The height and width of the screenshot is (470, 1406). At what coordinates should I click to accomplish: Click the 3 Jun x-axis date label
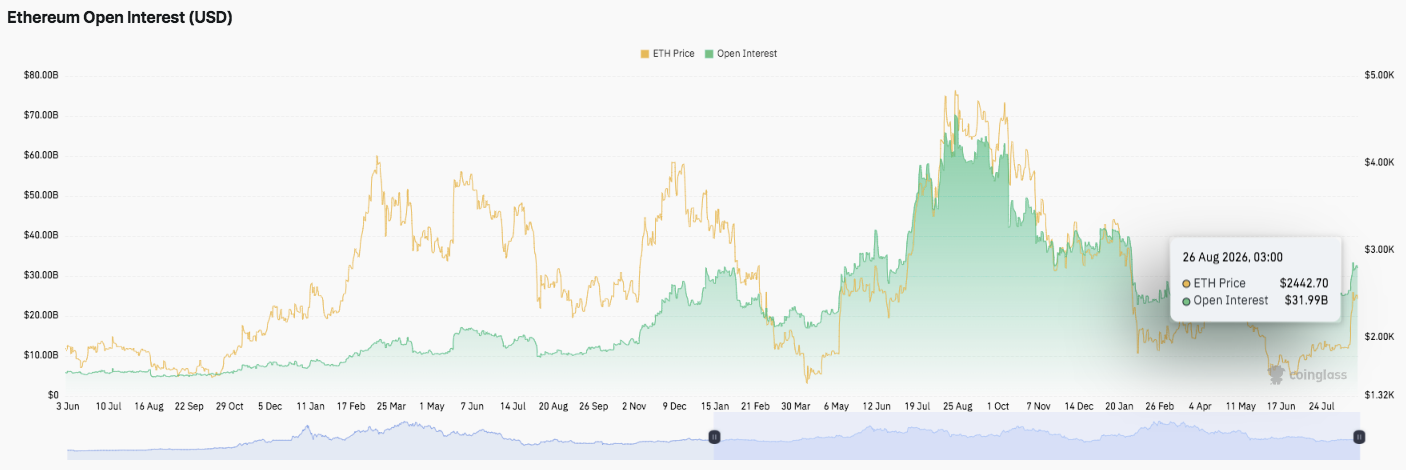(x=67, y=407)
